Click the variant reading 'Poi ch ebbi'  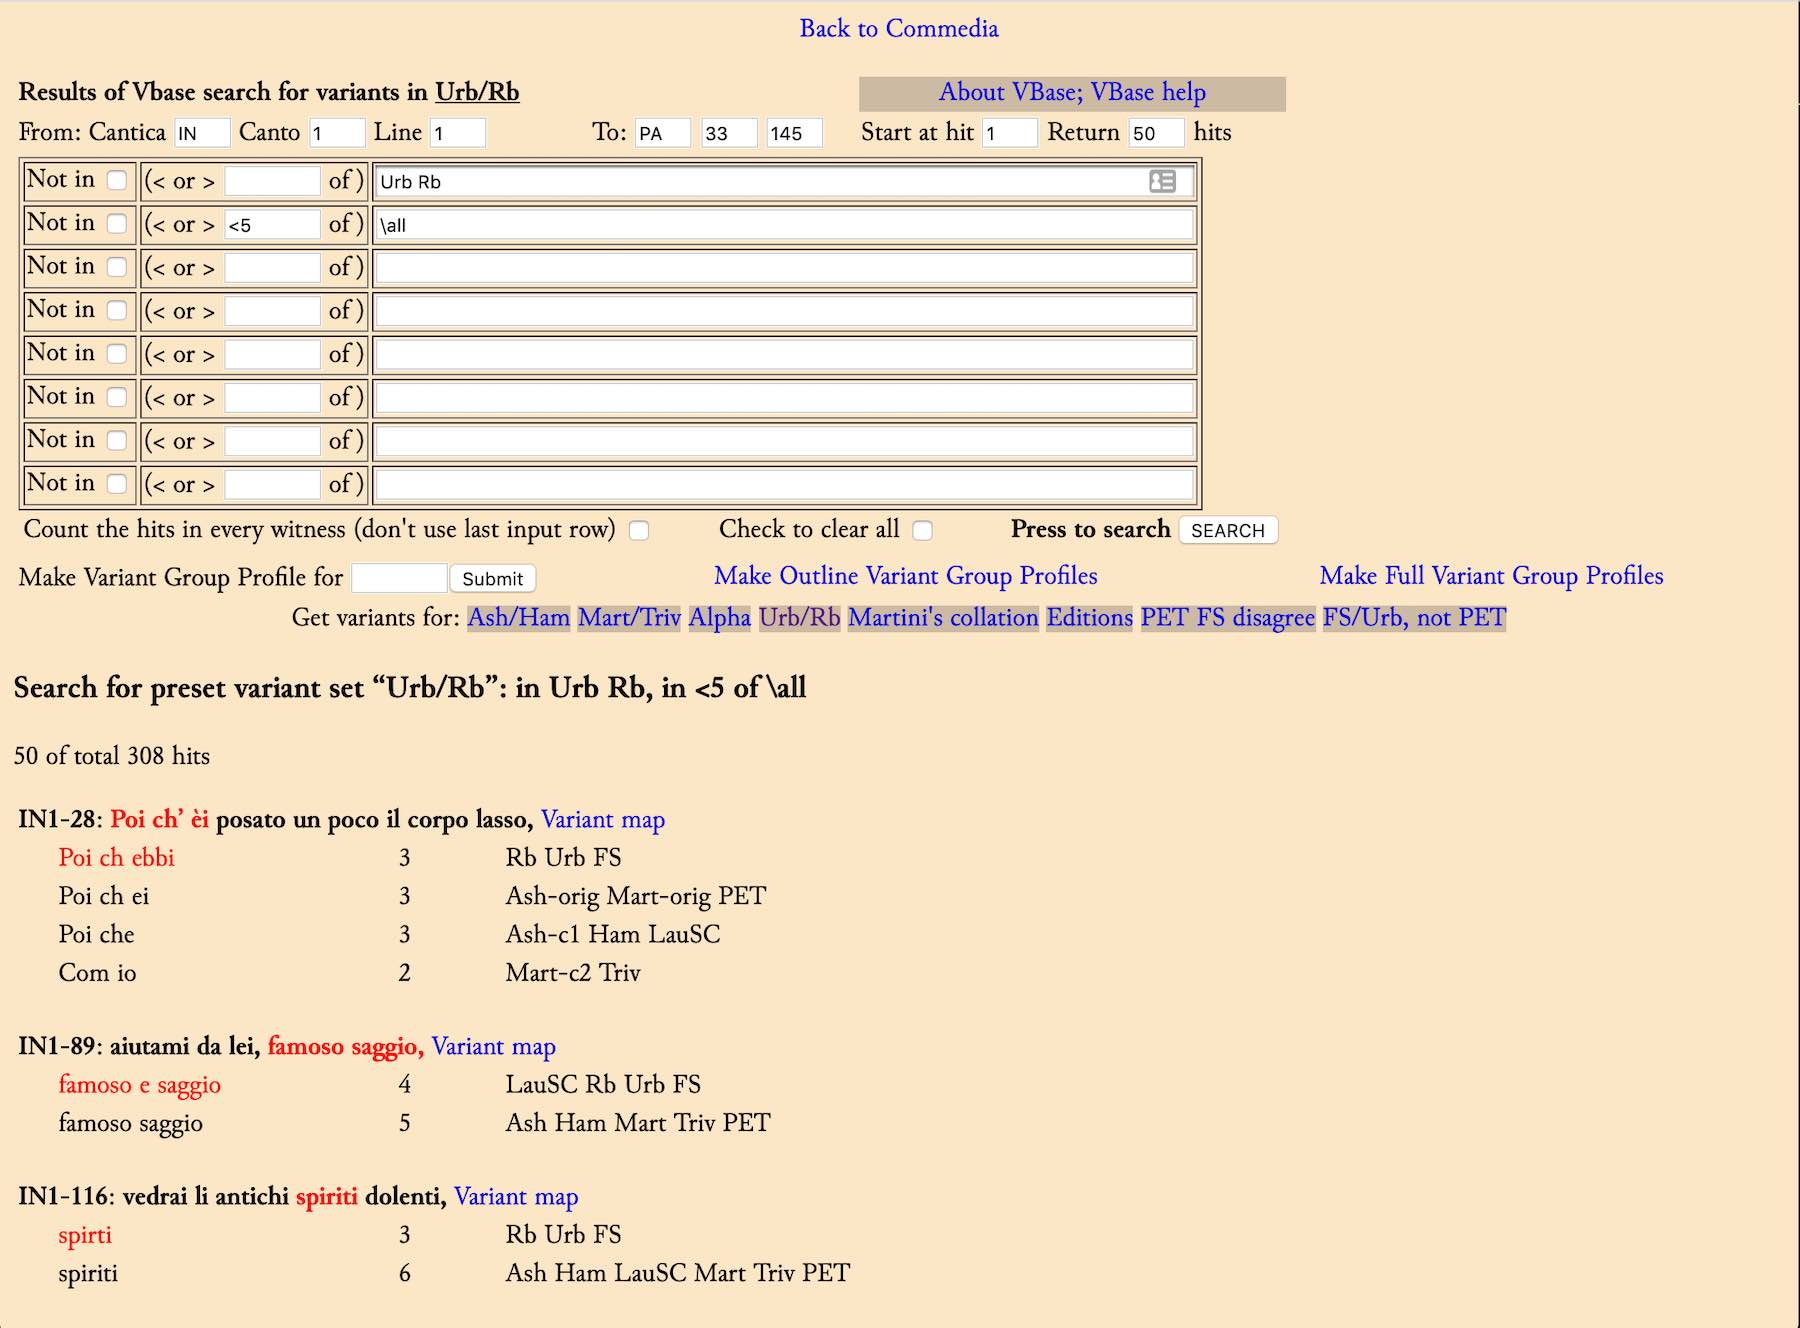[116, 858]
